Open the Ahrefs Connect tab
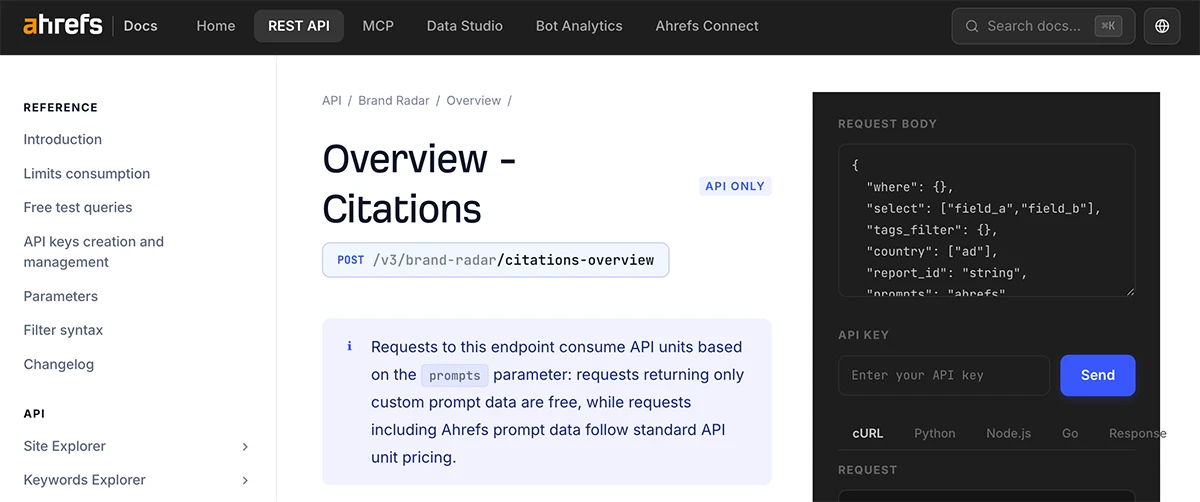The height and width of the screenshot is (502, 1200). click(707, 26)
